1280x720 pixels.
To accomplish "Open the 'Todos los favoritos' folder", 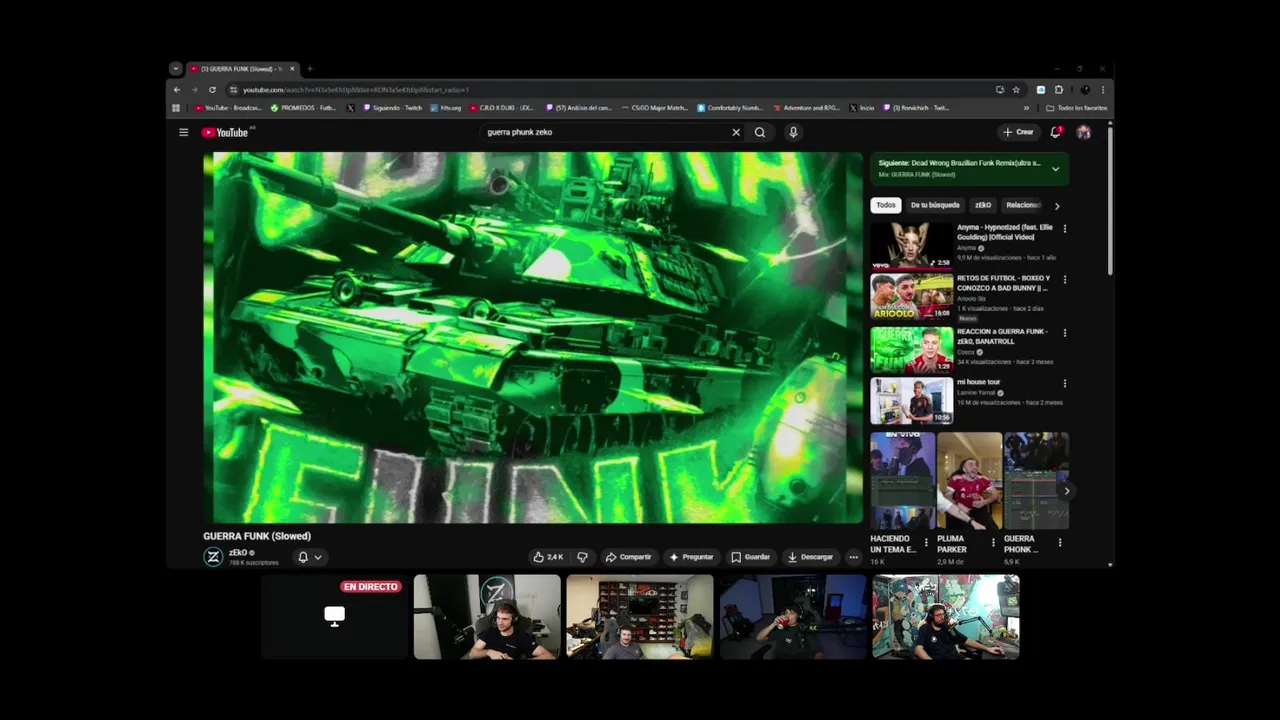I will [1077, 108].
